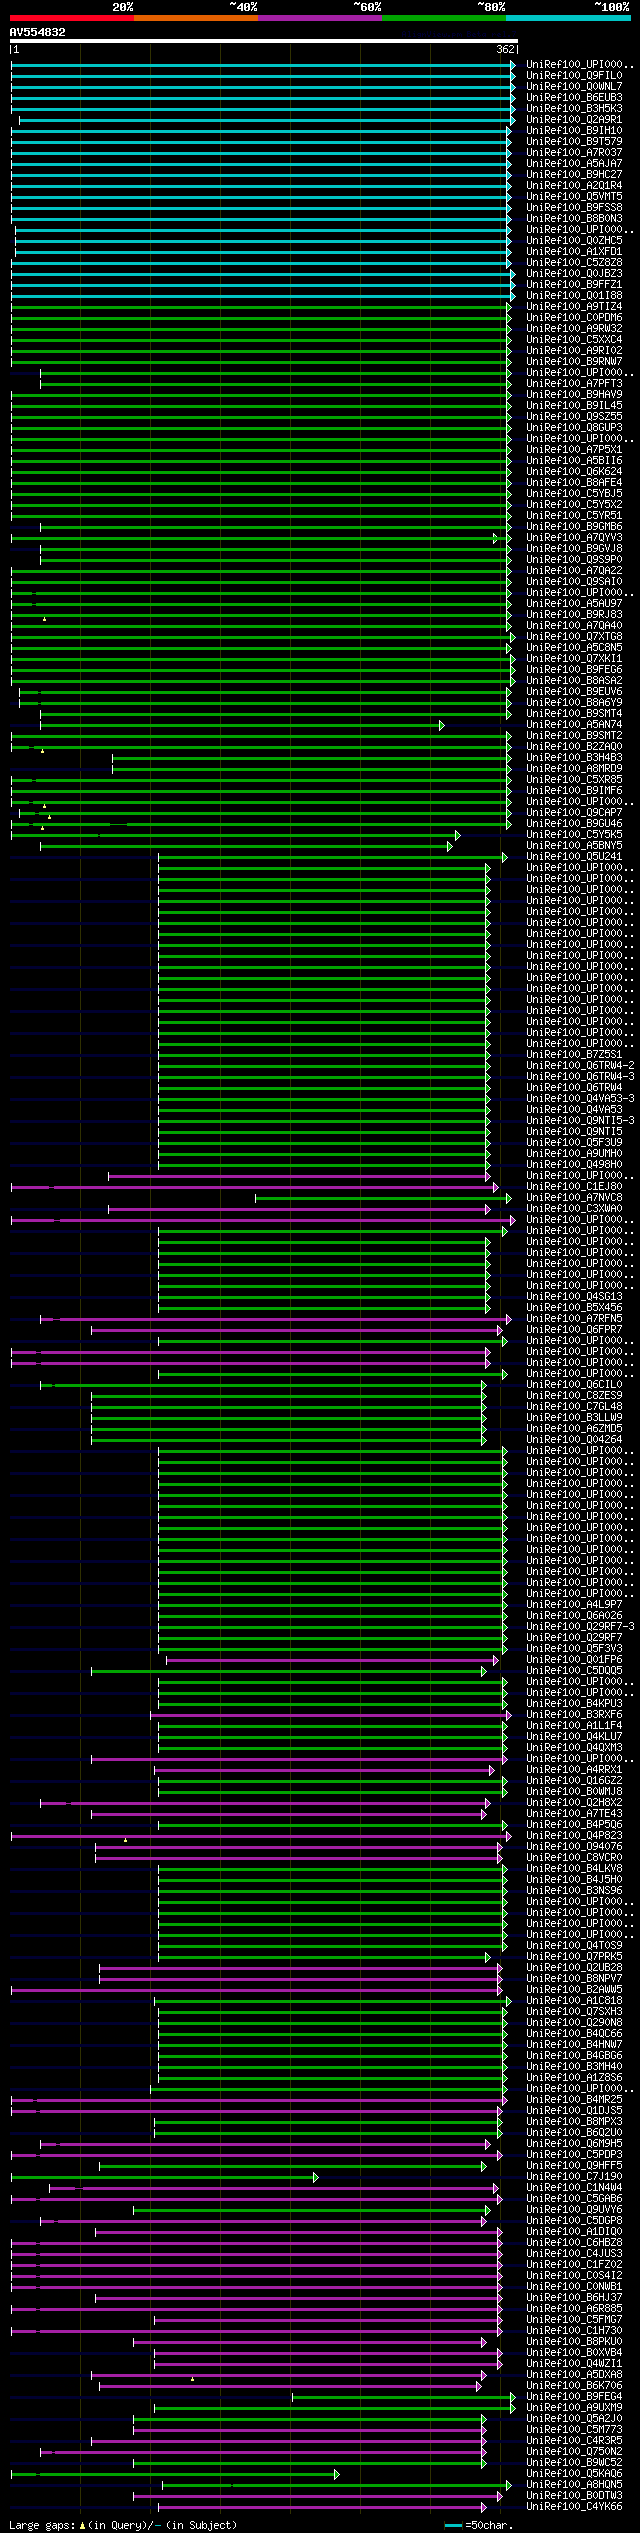
Task: Click the UniRef100_A7PFT3 label
Action: tap(574, 383)
